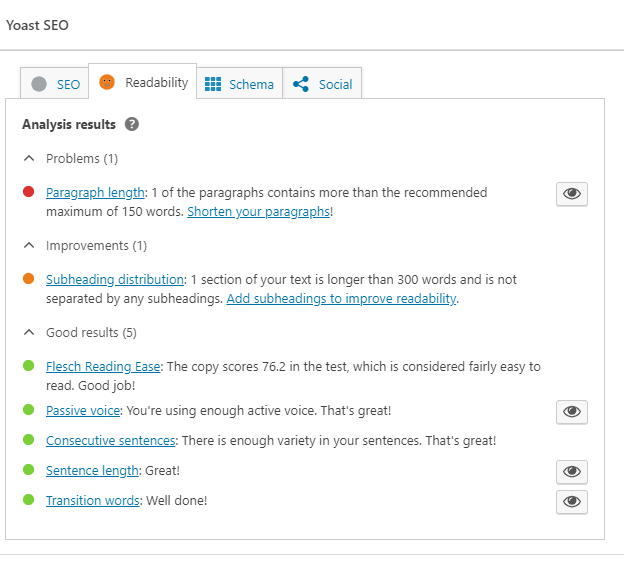
Task: Open the Consecutive sentences link
Action: 111,441
